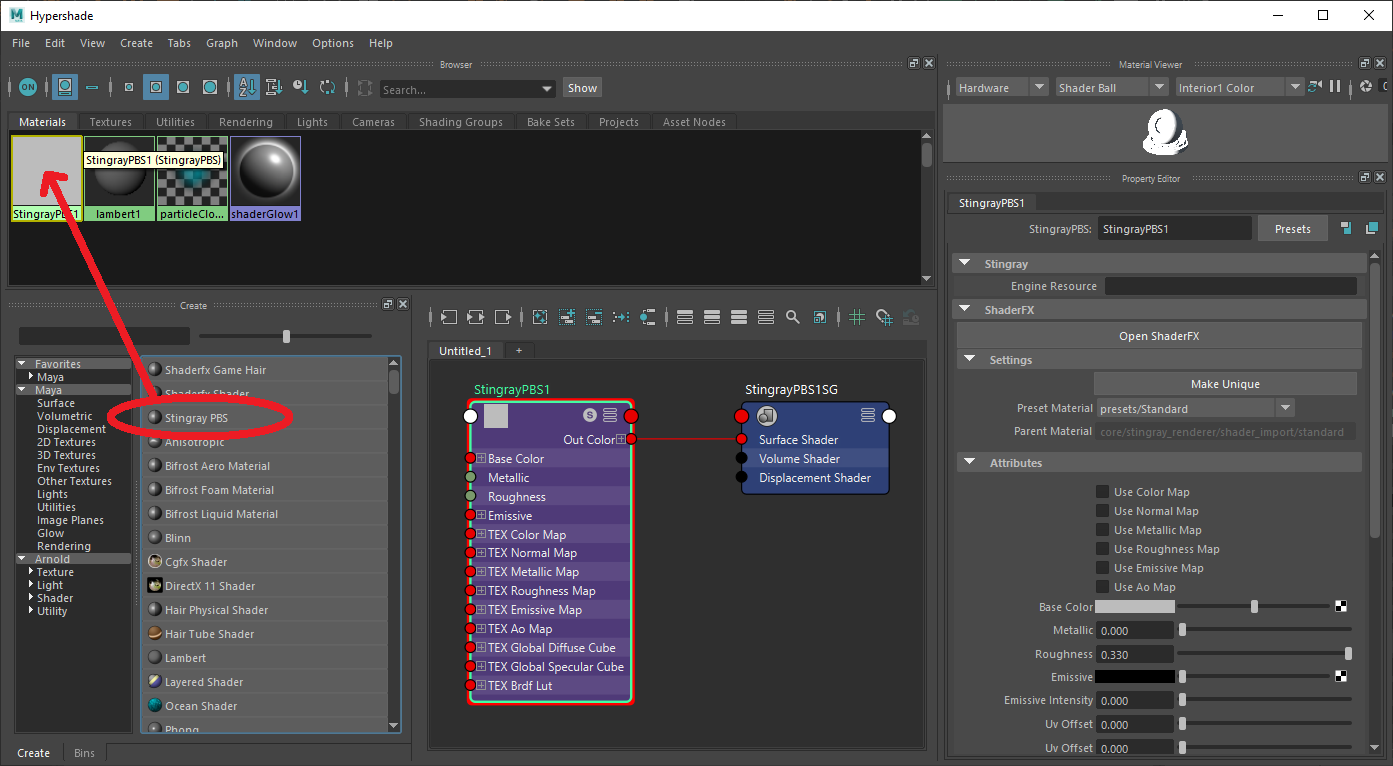Open the Preset Material dropdown

pos(1285,408)
